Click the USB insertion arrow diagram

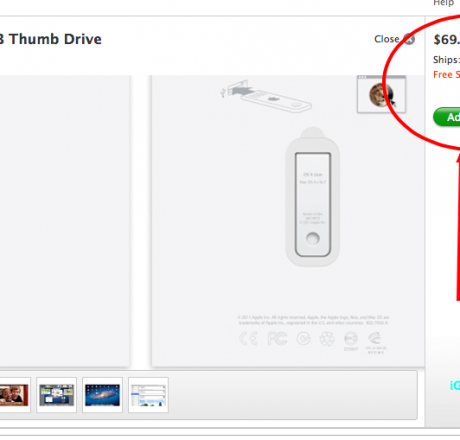point(266,96)
